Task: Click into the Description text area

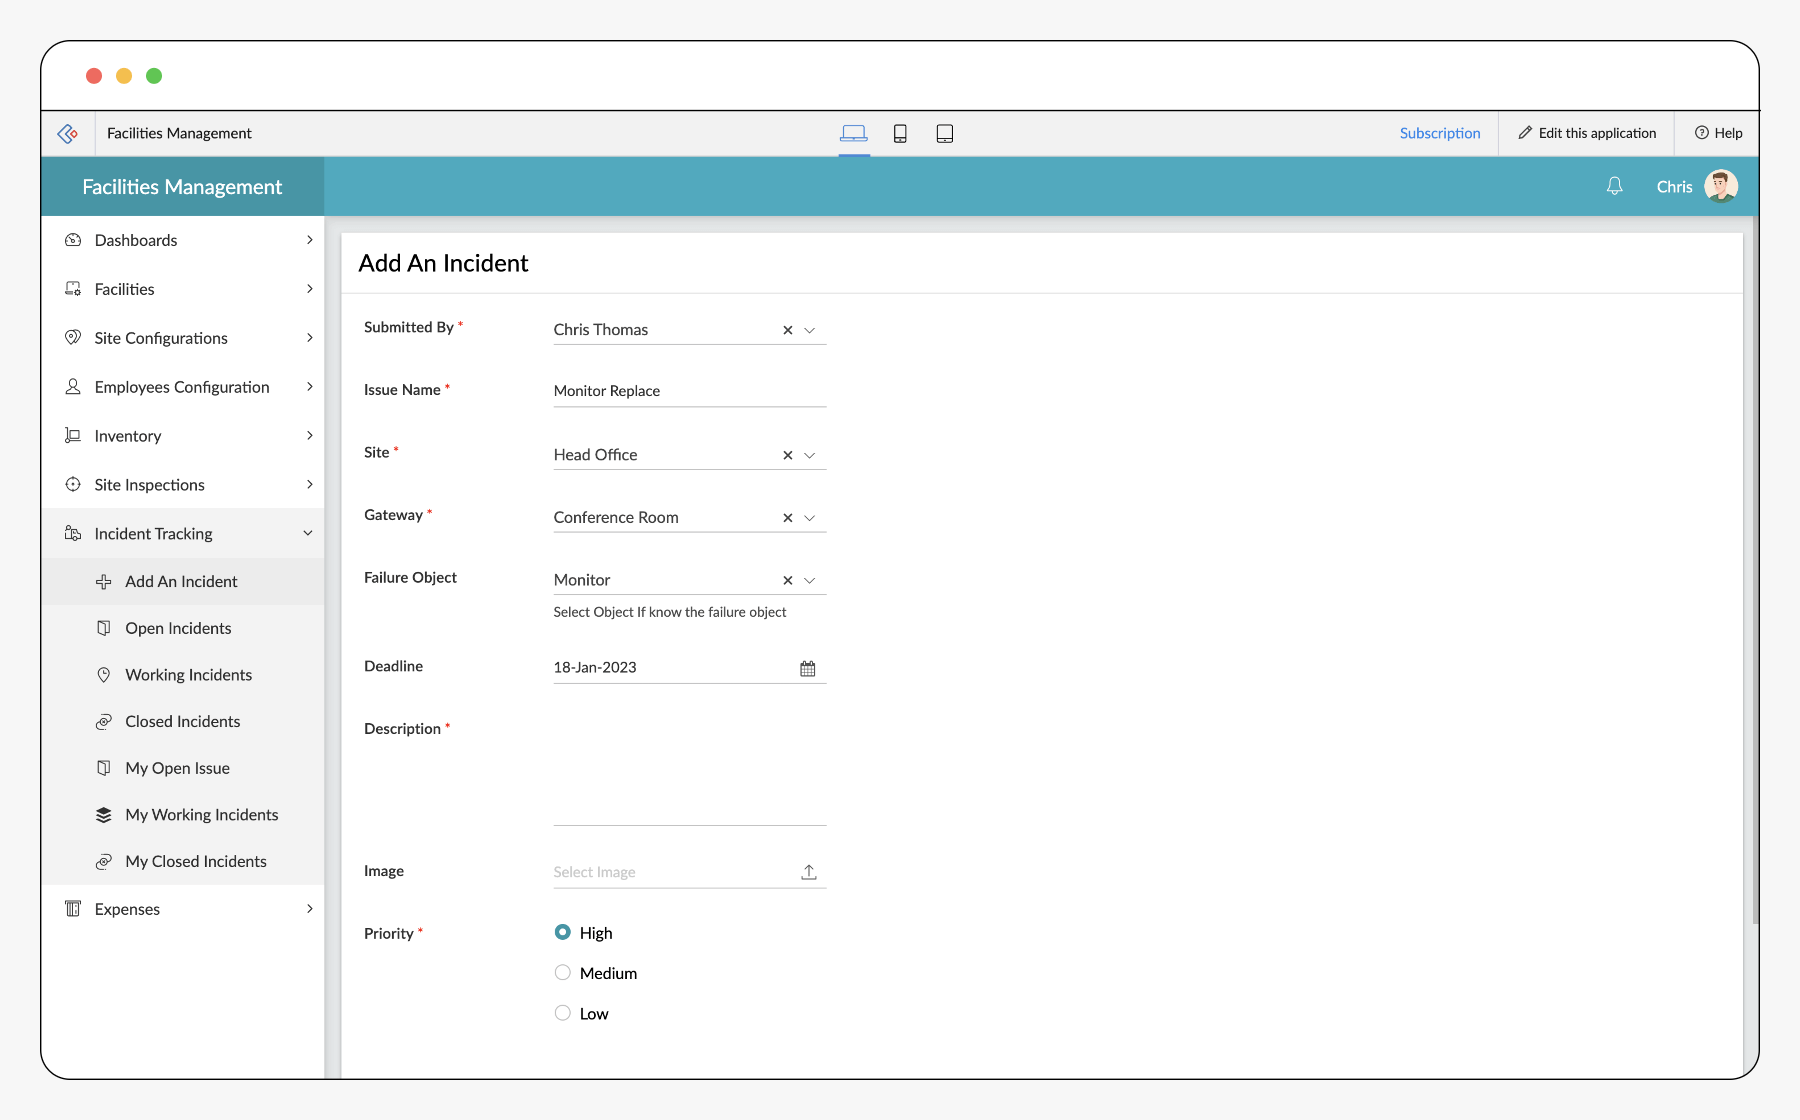Action: point(689,772)
